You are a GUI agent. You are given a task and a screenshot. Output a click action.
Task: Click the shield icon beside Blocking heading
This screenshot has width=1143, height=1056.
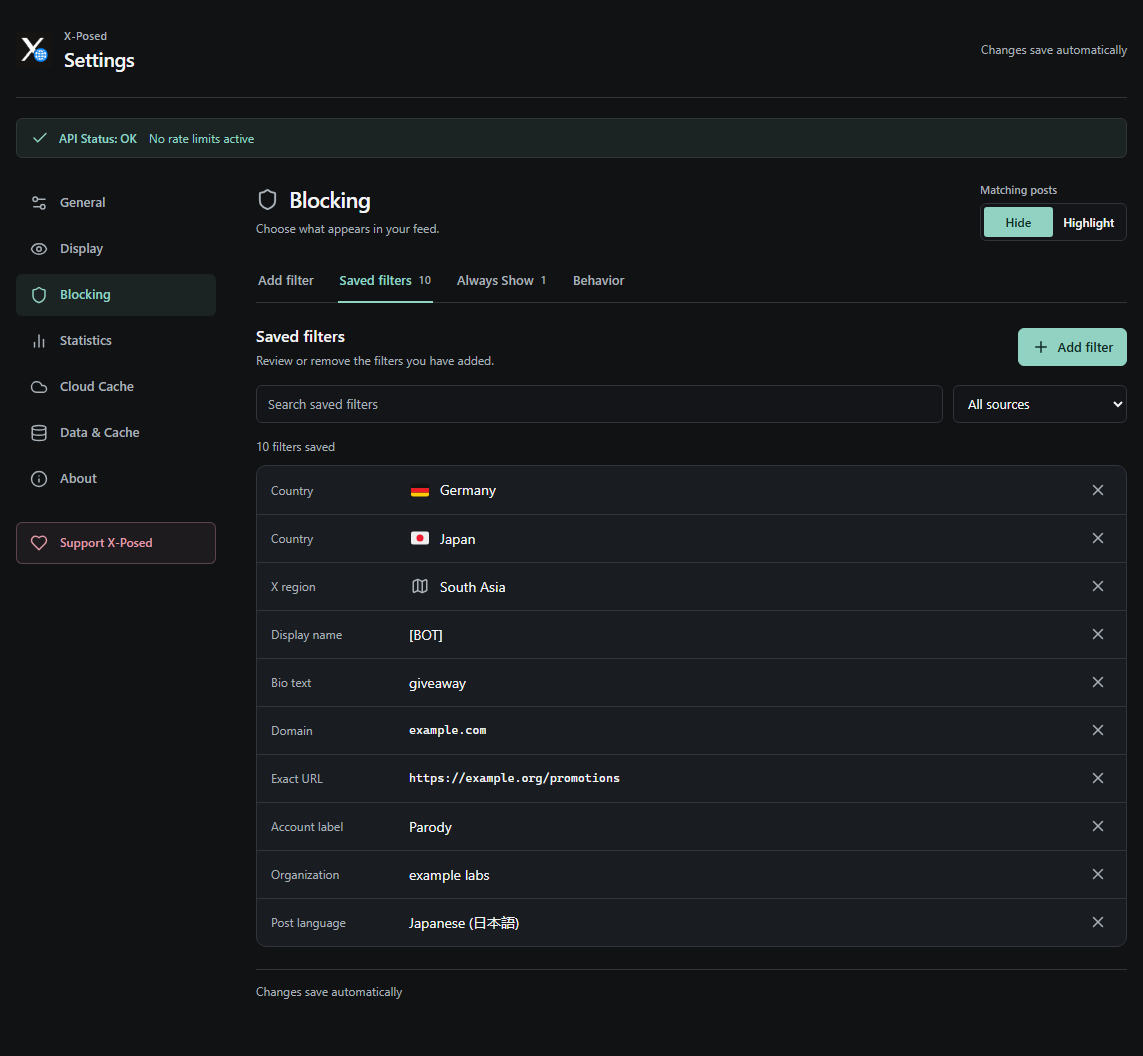click(268, 200)
